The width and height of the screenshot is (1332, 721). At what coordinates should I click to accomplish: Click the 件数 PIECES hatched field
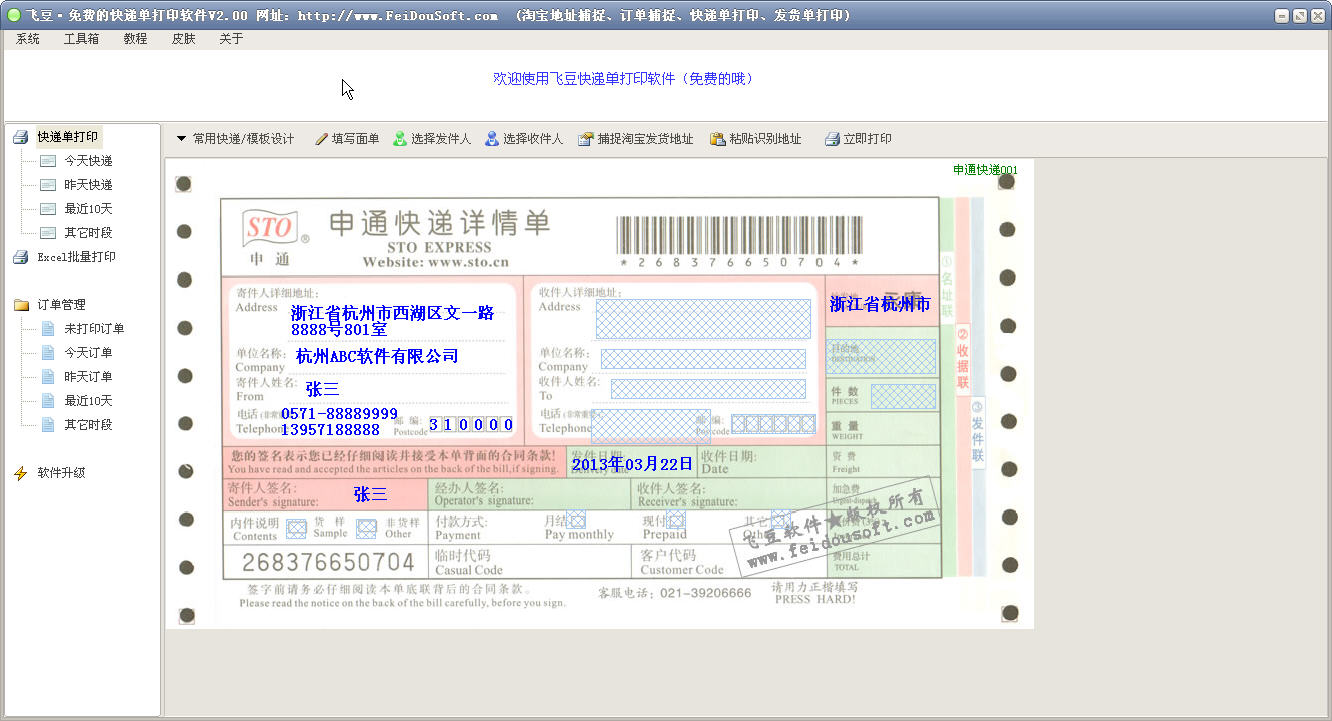pyautogui.click(x=904, y=396)
